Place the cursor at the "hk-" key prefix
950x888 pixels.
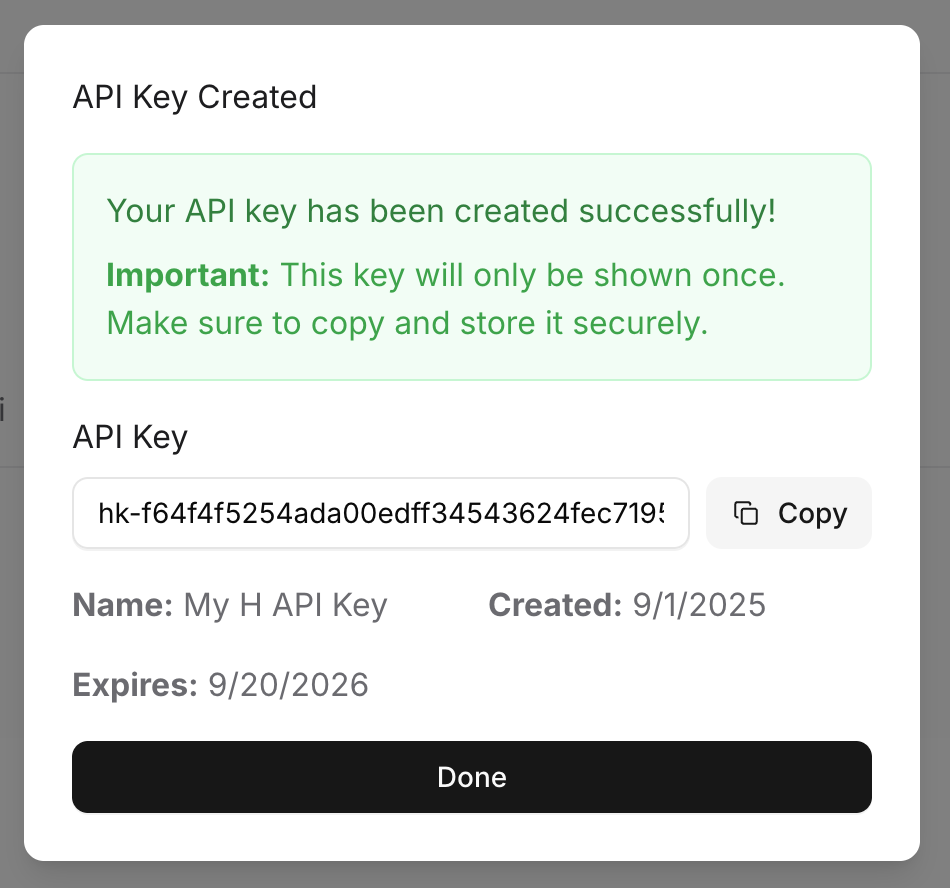coord(119,514)
